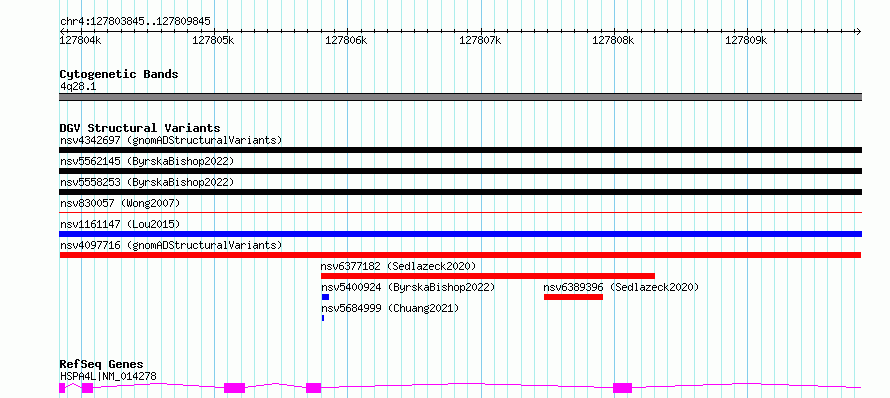Viewport: 890px width, 398px height.
Task: Click the nsv6377182 Sedlazeck2020 label
Action: point(398,266)
